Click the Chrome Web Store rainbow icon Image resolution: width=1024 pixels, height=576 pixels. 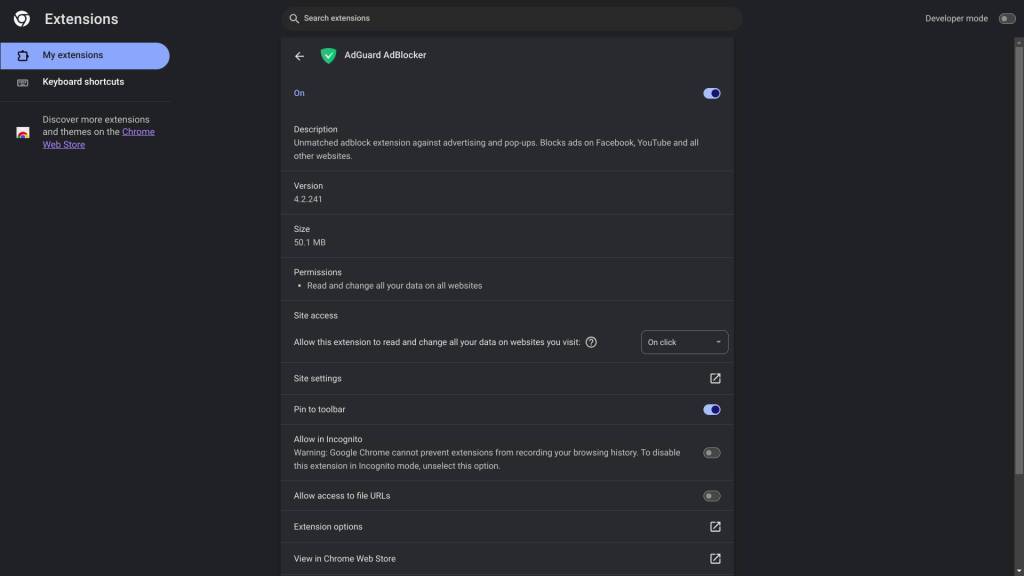coord(23,133)
